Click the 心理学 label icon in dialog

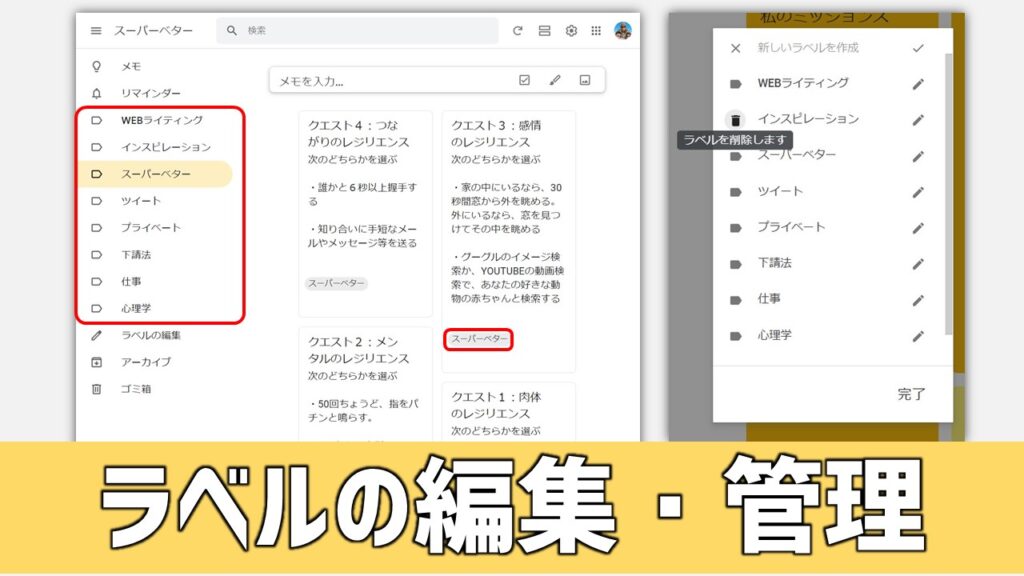pos(735,336)
